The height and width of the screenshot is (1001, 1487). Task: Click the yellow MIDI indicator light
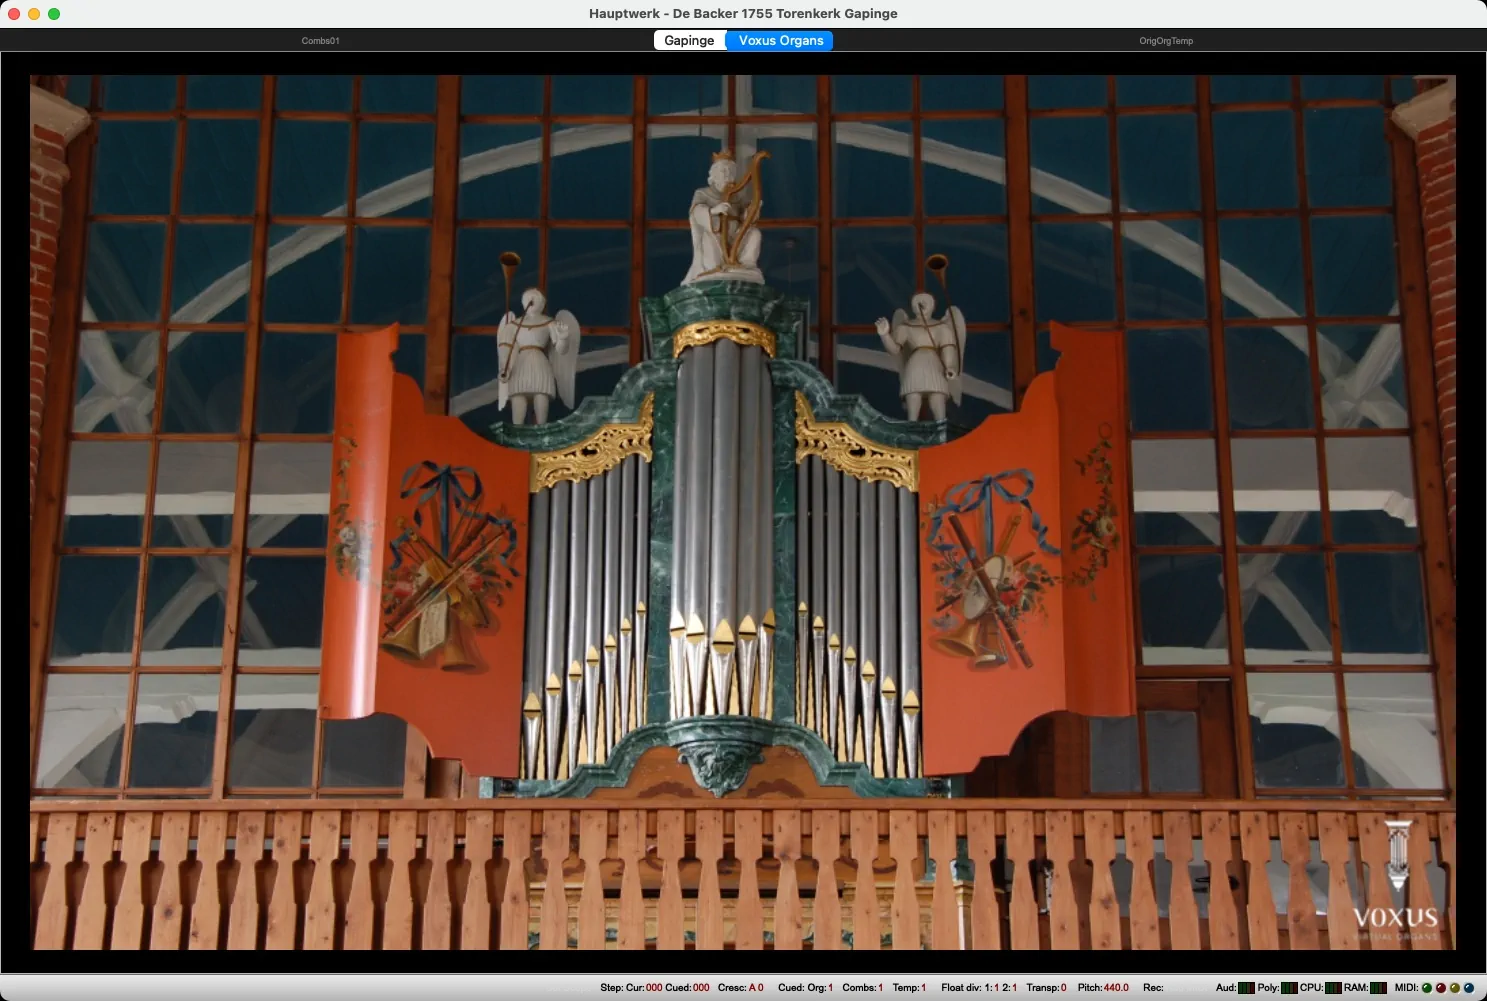[1454, 988]
